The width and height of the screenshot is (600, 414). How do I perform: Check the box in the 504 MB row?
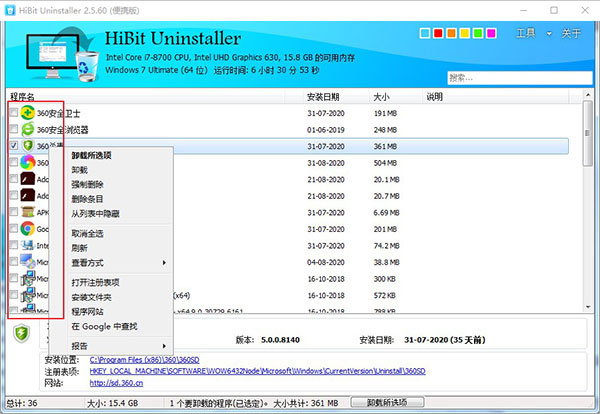[14, 162]
